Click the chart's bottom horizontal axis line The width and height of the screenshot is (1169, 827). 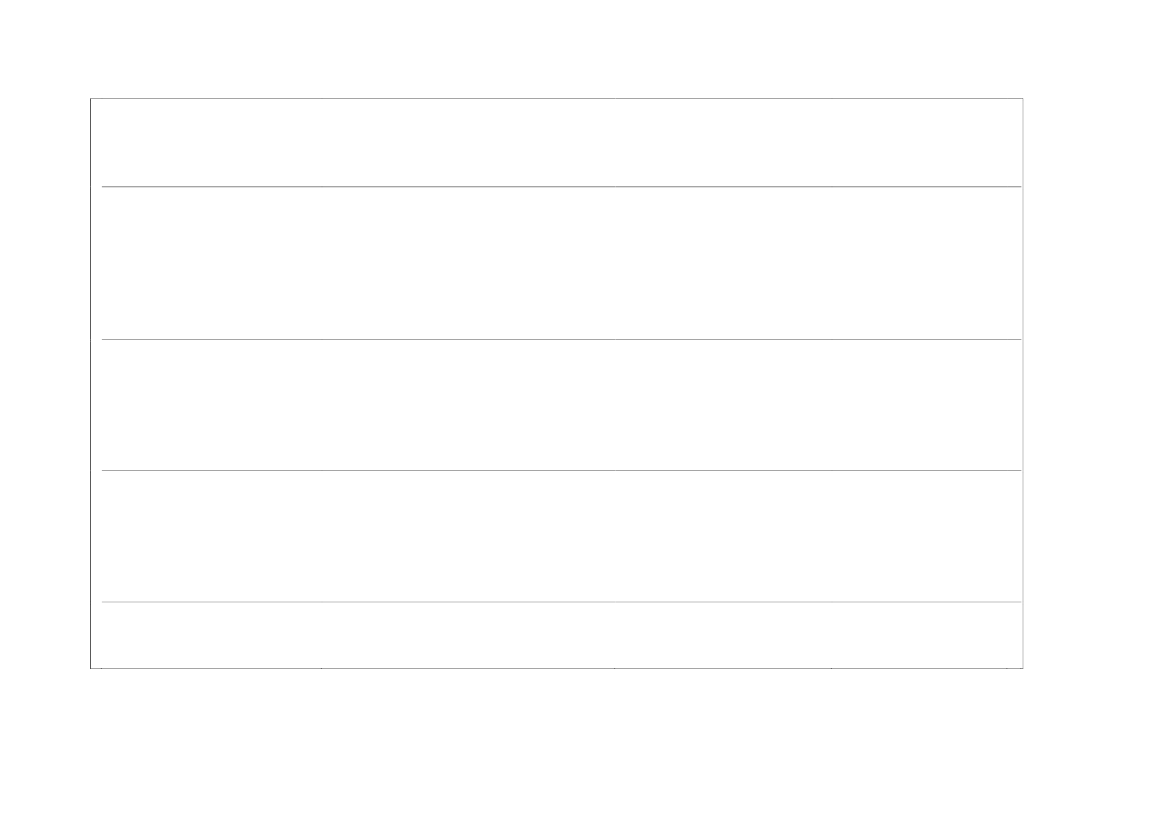pos(557,668)
